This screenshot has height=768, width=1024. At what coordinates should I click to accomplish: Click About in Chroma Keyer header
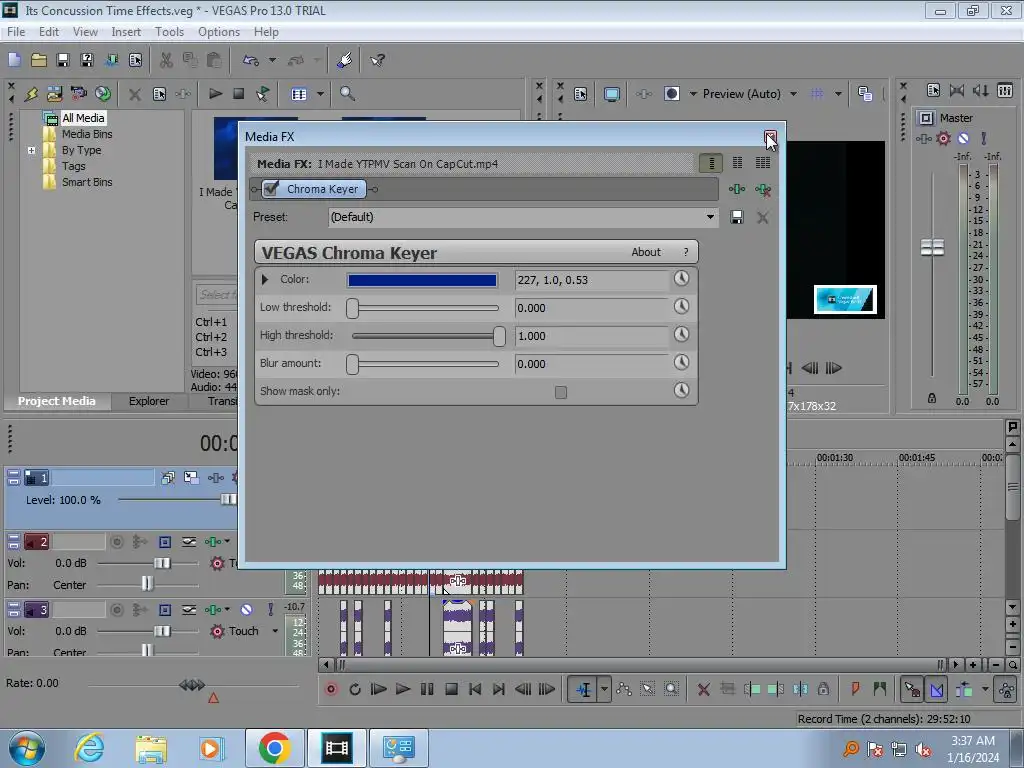click(646, 252)
